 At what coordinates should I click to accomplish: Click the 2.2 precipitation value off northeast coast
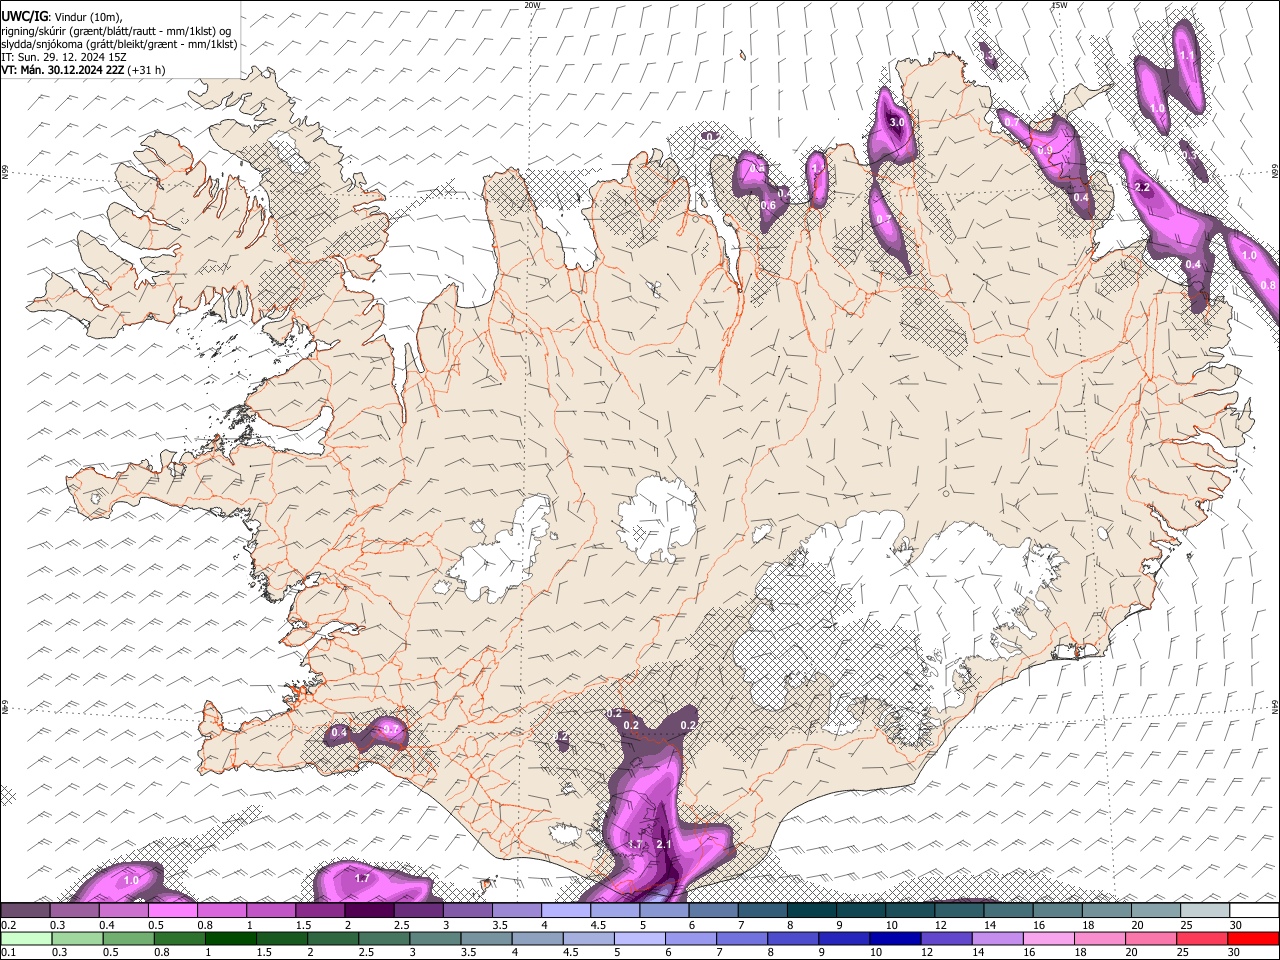click(1143, 188)
